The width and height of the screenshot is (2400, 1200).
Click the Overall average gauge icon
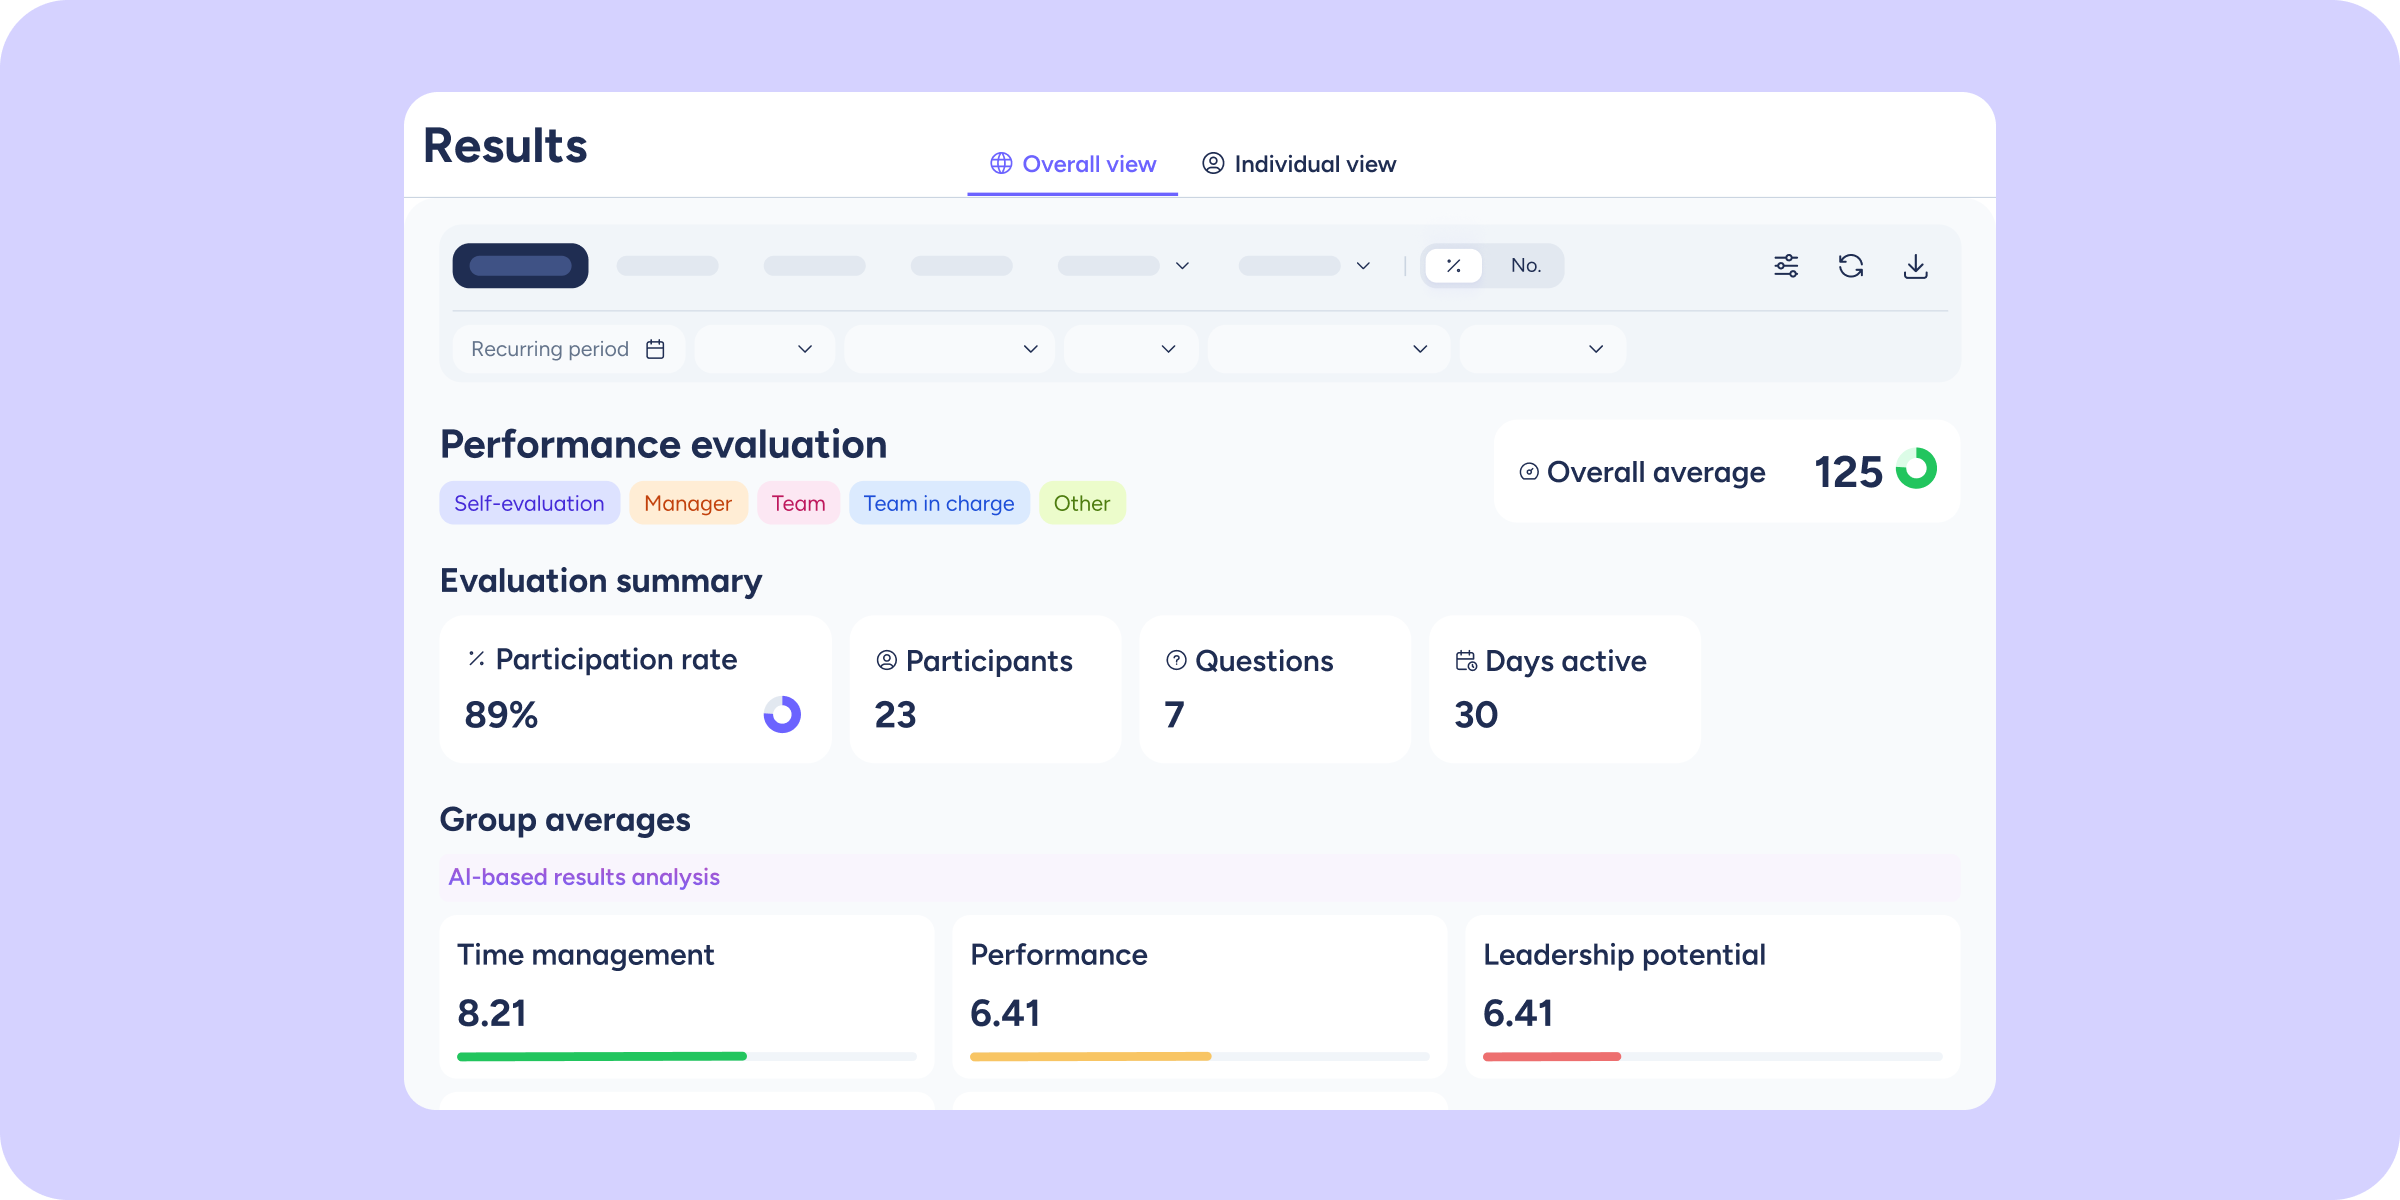[x=1528, y=472]
